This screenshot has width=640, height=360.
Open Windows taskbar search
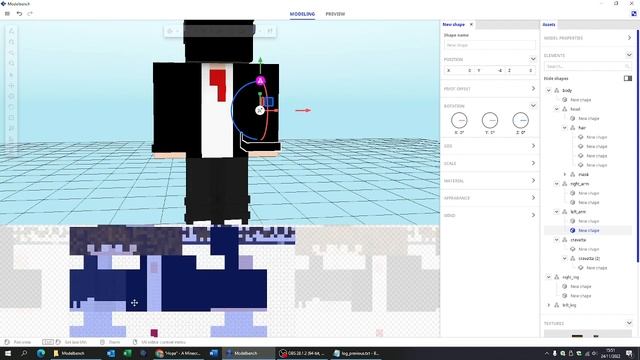tap(24, 353)
